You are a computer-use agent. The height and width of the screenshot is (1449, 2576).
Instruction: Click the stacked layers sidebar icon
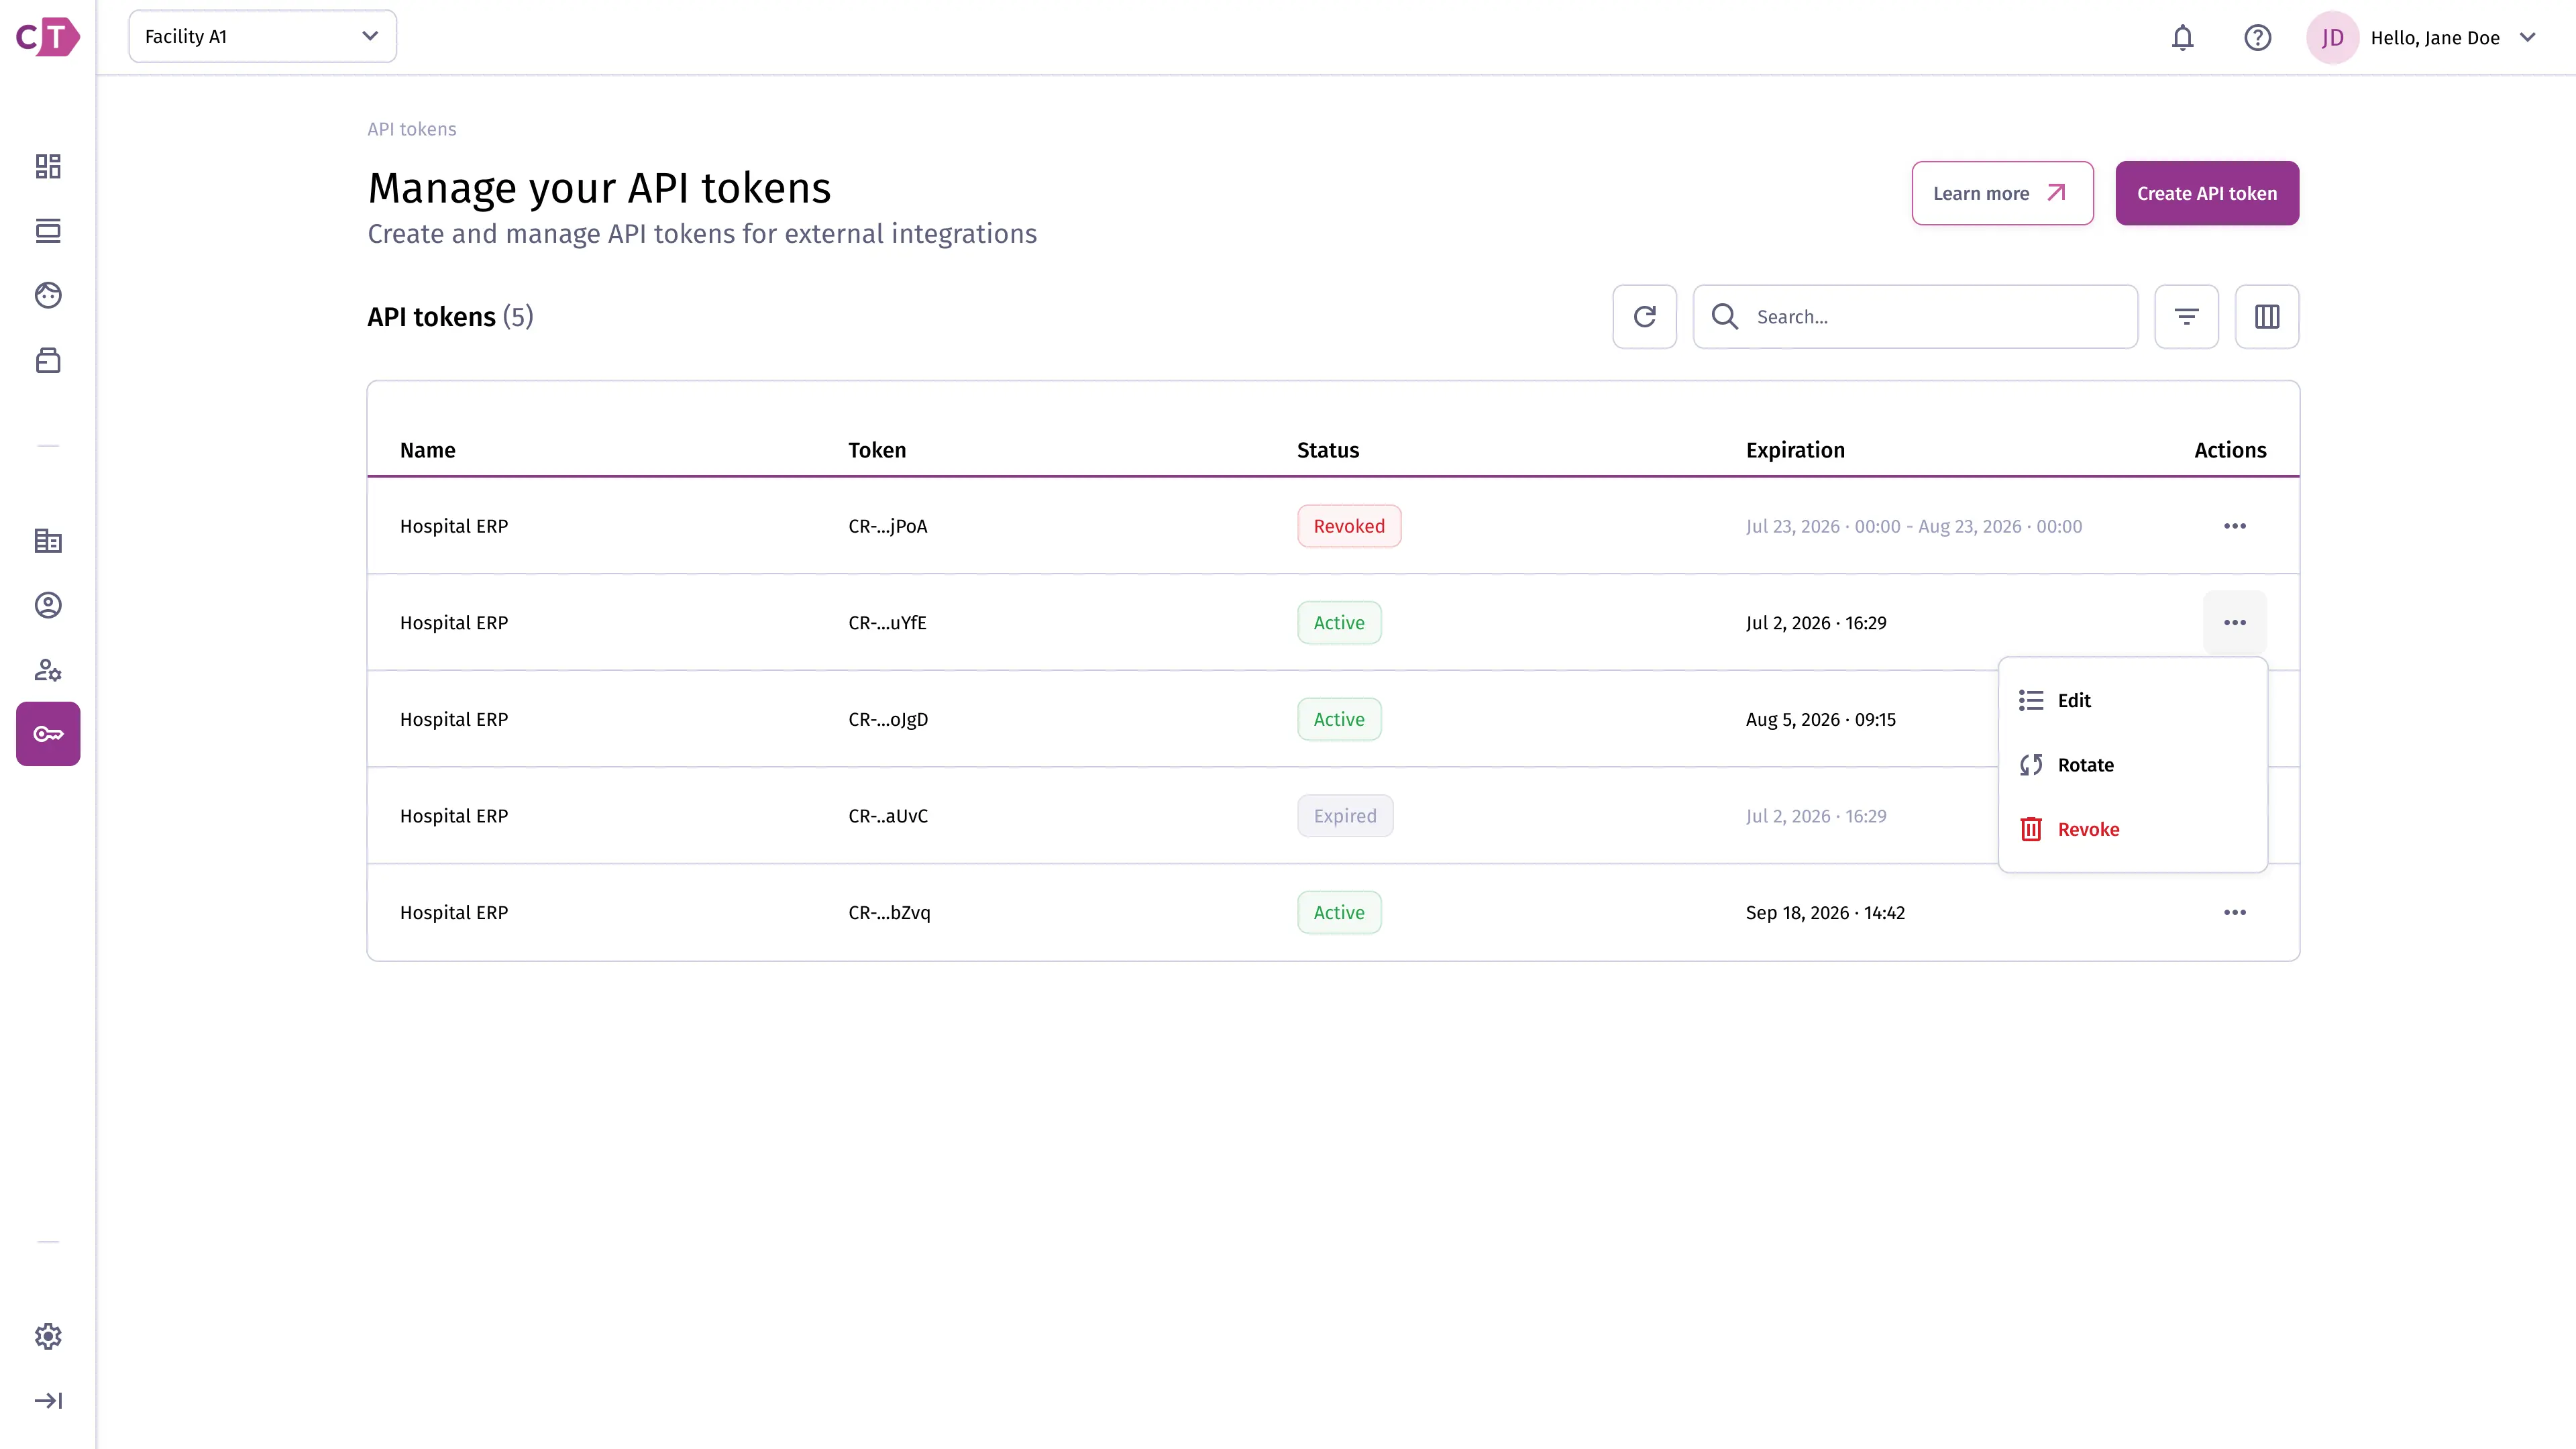coord(48,231)
